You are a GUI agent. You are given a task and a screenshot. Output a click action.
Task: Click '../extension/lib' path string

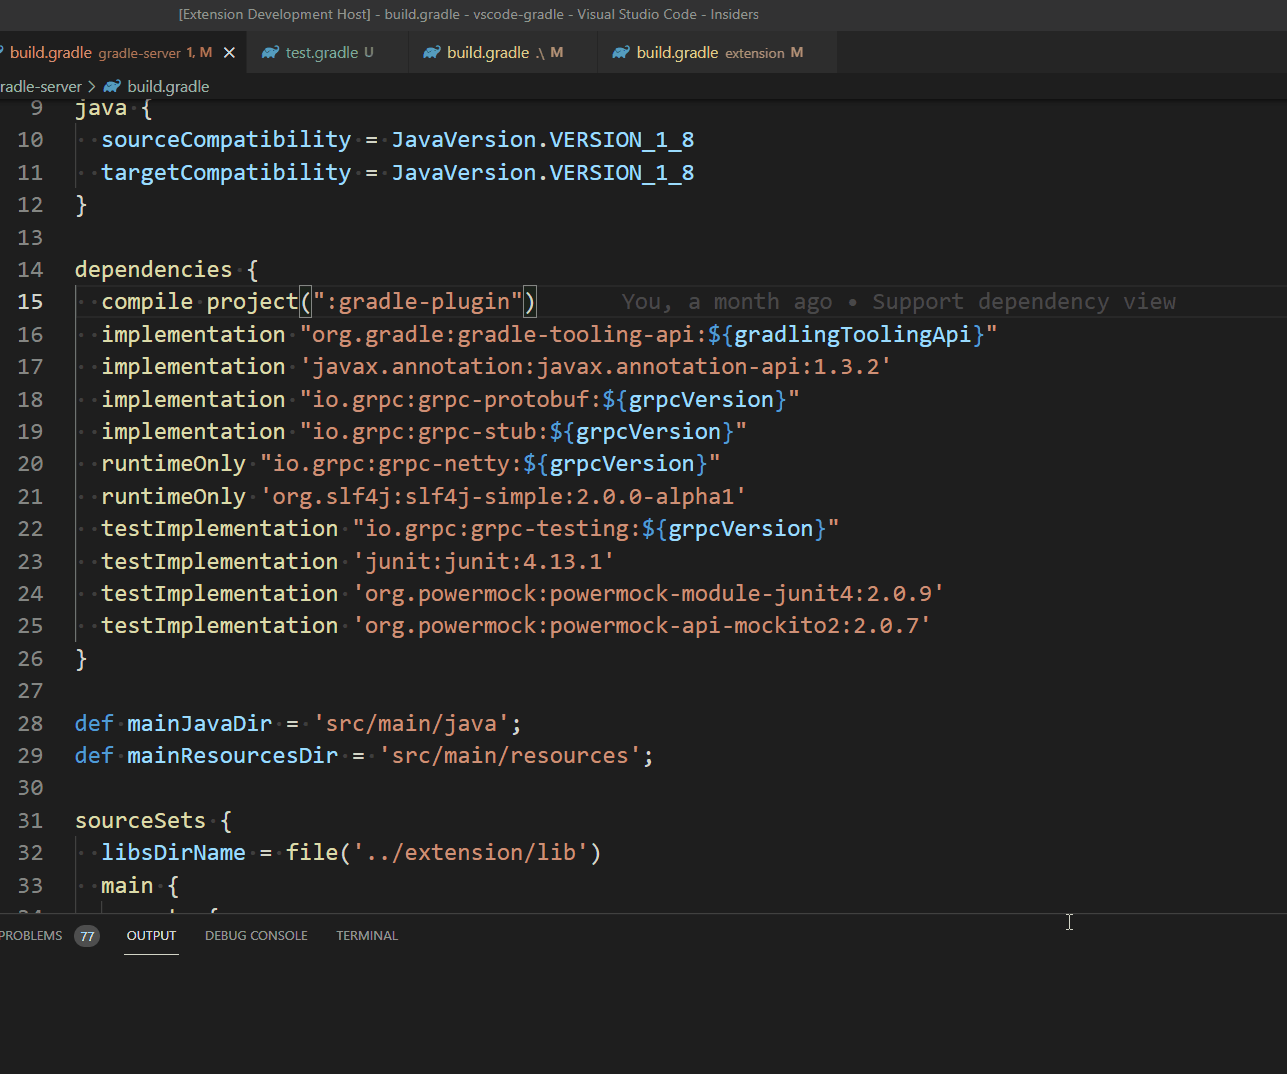point(470,852)
